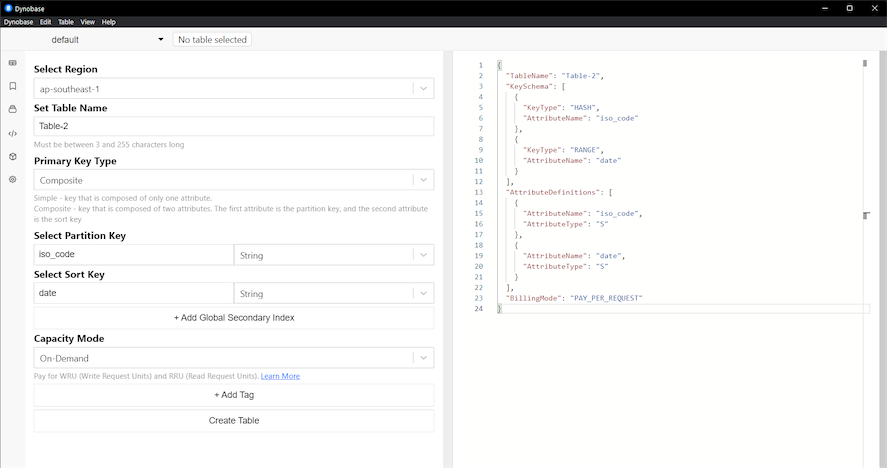
Task: Click the cube icon in sidebar
Action: [x=12, y=156]
